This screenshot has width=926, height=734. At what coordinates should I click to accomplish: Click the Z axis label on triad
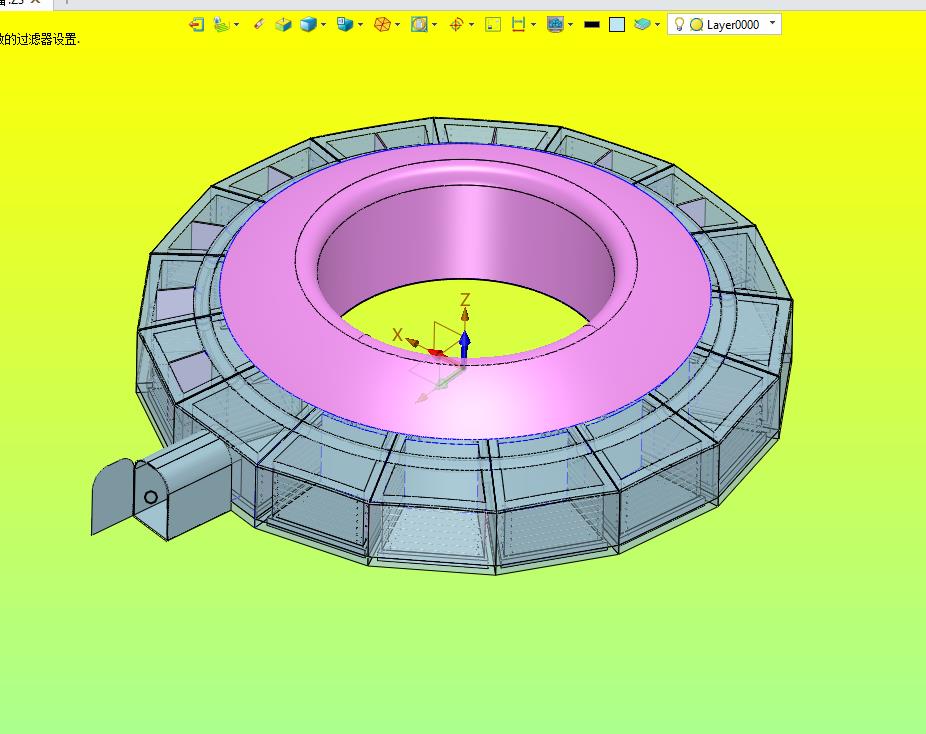[x=465, y=300]
